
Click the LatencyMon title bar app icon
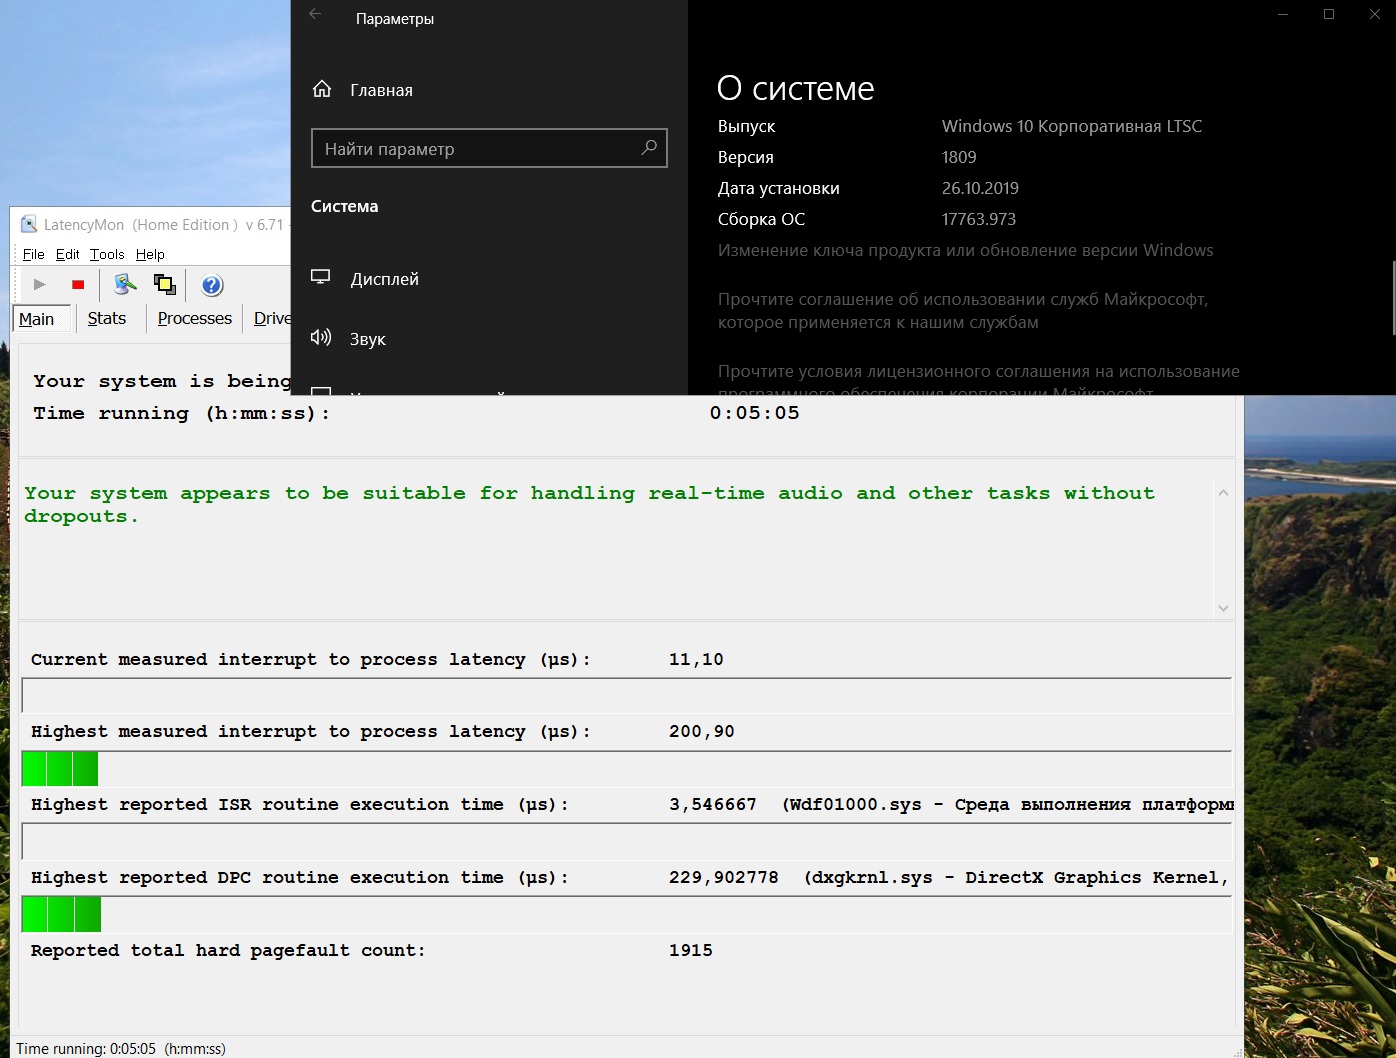click(29, 225)
